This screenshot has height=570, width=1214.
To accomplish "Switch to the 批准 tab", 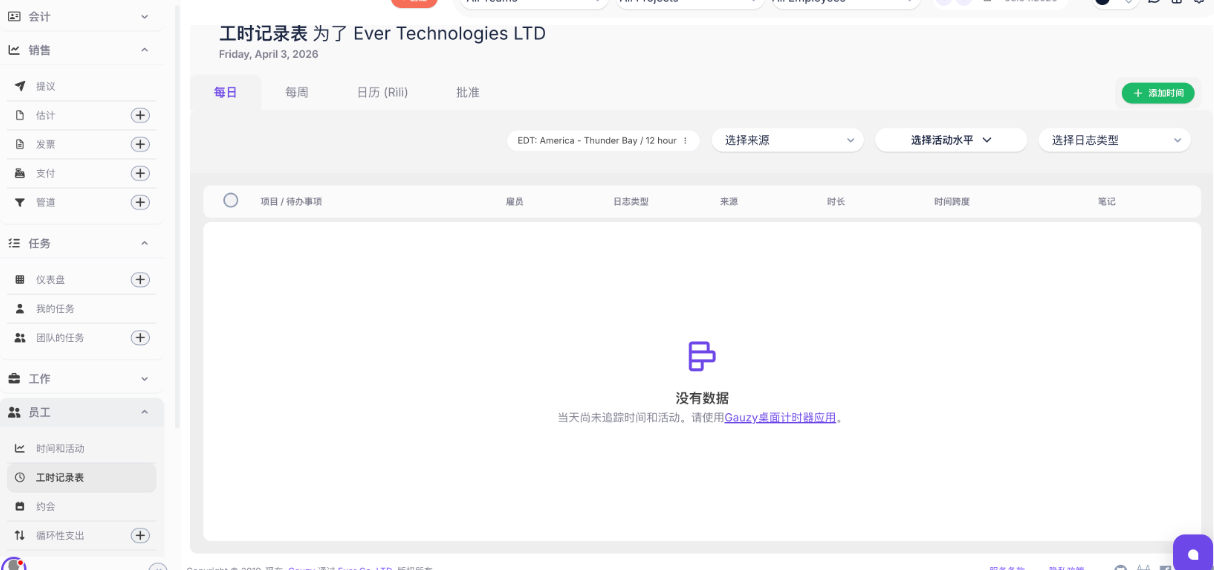I will [468, 92].
